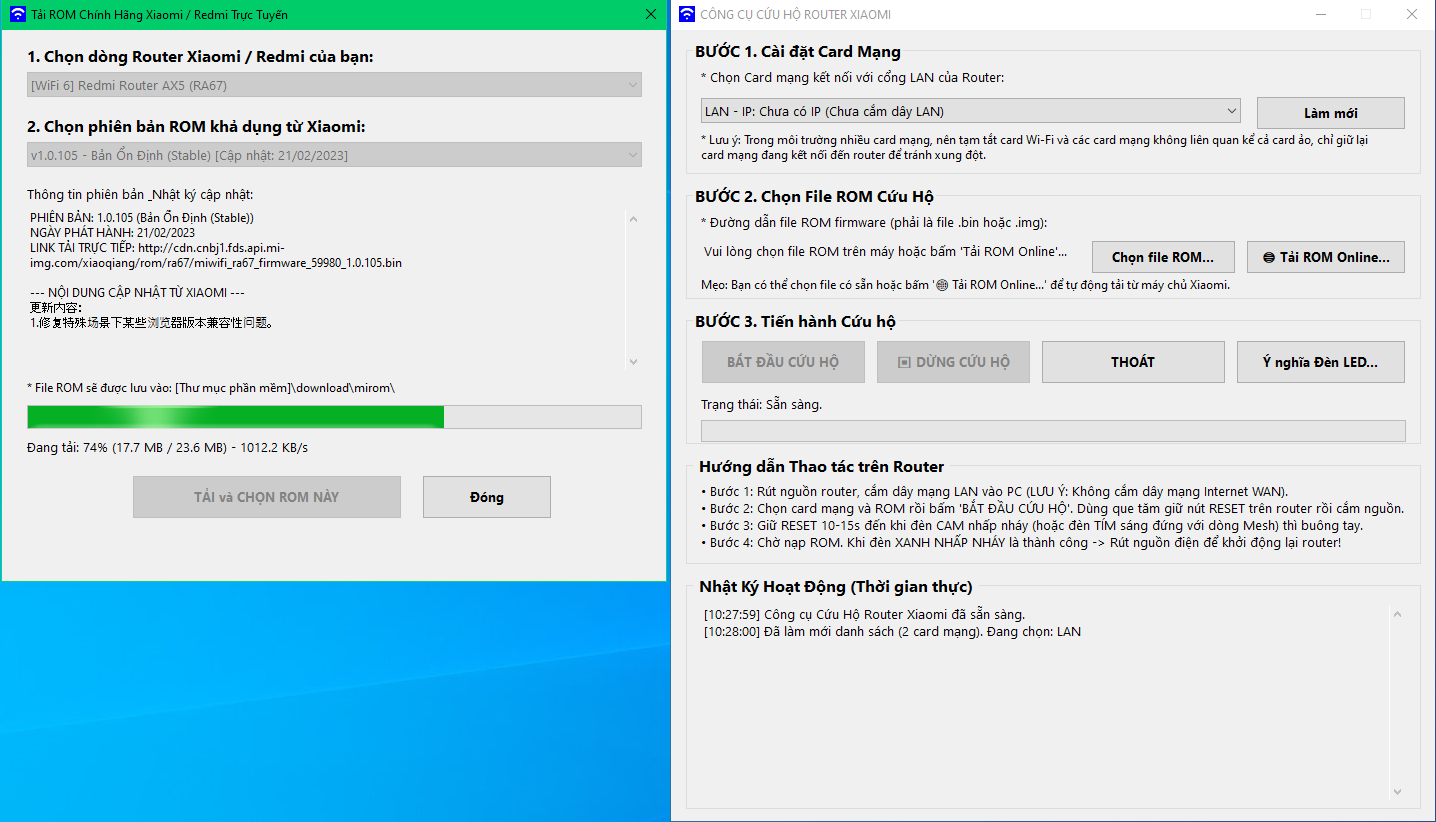The width and height of the screenshot is (1436, 822).
Task: Show Ý nghĩa Đèn LED... explanation
Action: coord(1320,362)
